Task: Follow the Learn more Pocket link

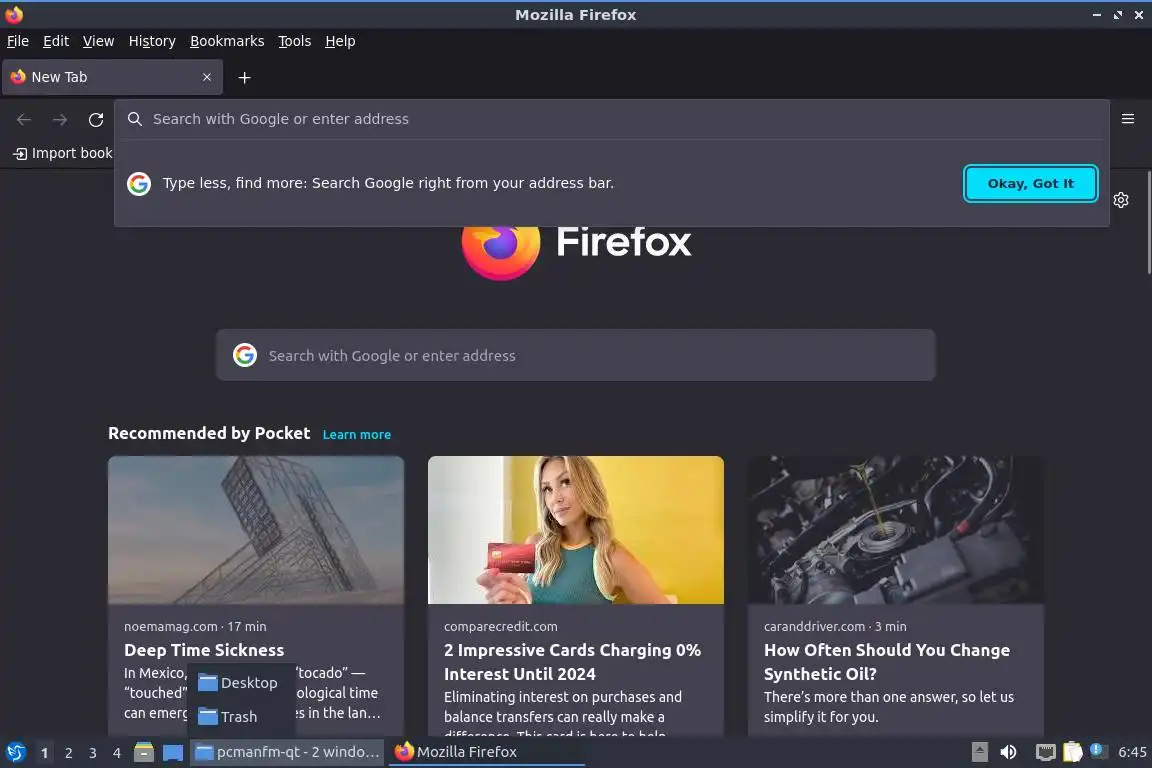Action: (x=356, y=434)
